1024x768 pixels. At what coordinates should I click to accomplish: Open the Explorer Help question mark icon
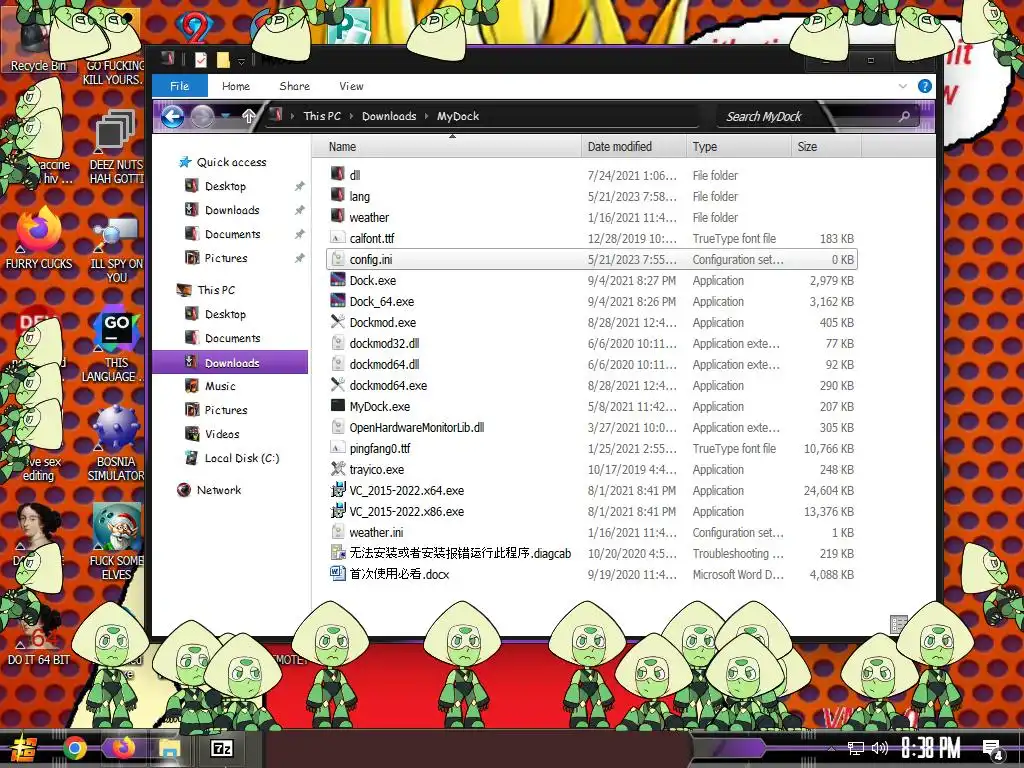pyautogui.click(x=925, y=86)
